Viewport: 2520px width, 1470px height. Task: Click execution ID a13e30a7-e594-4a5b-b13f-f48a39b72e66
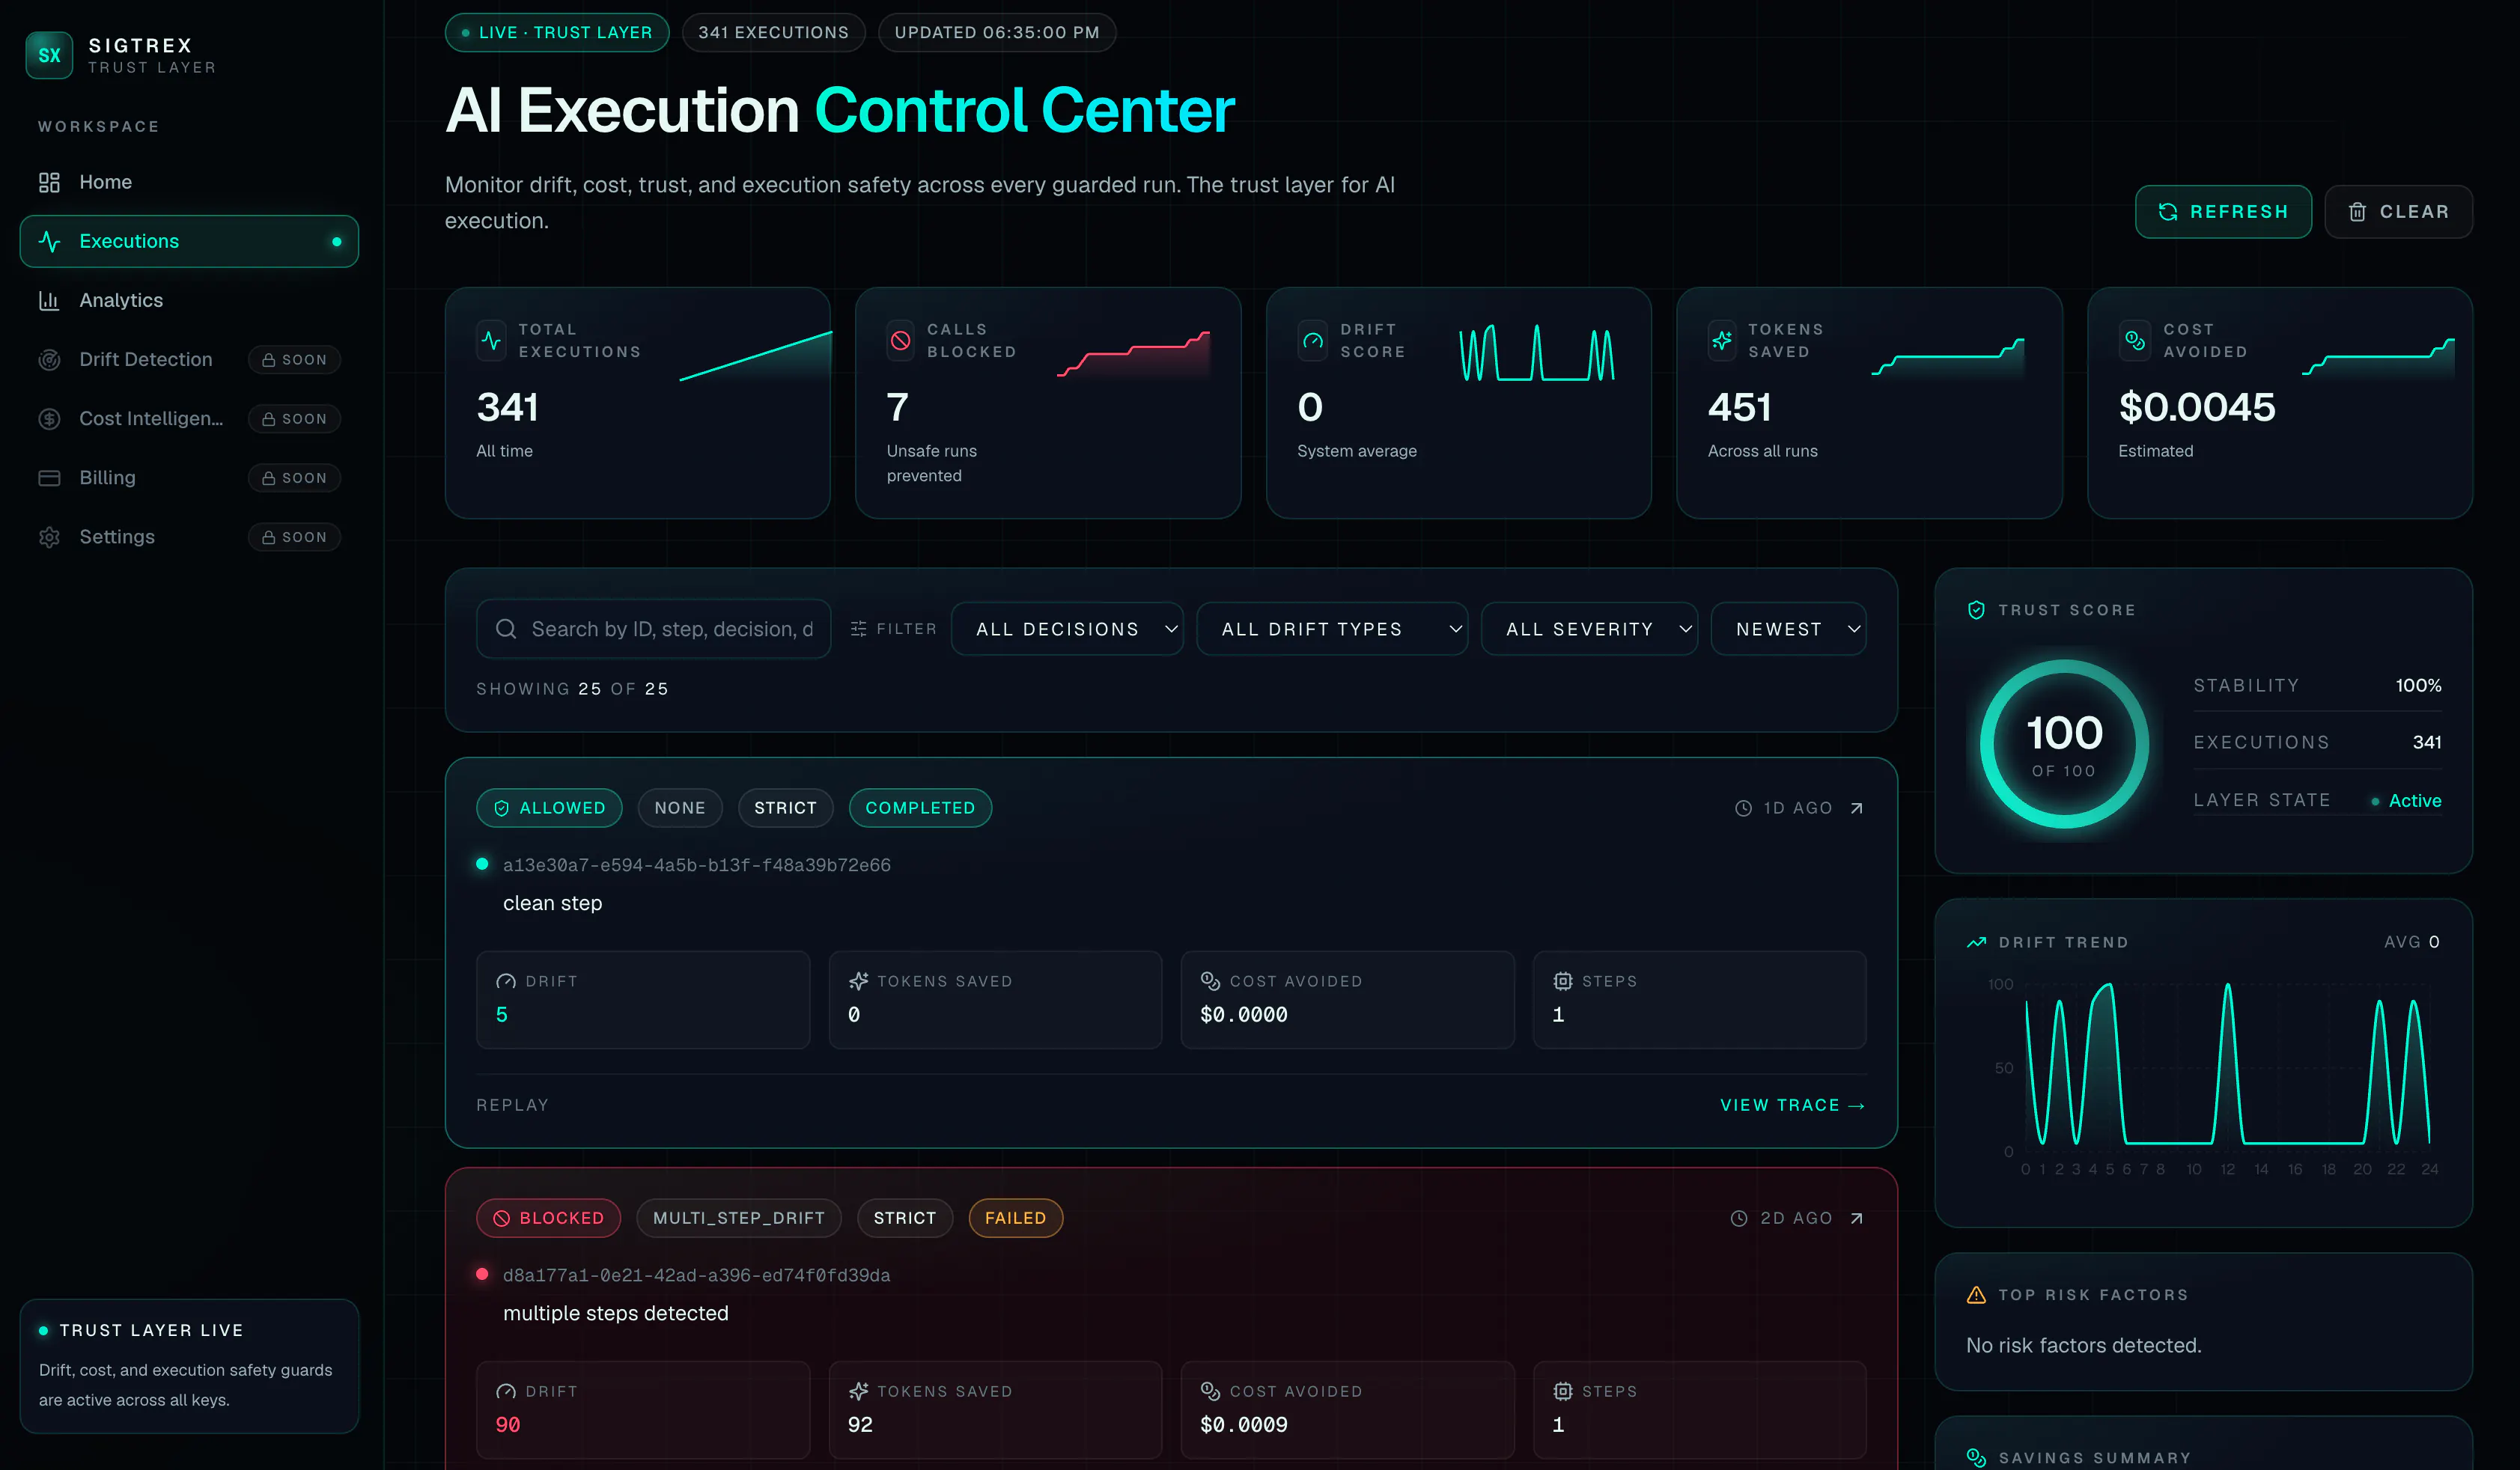(697, 865)
